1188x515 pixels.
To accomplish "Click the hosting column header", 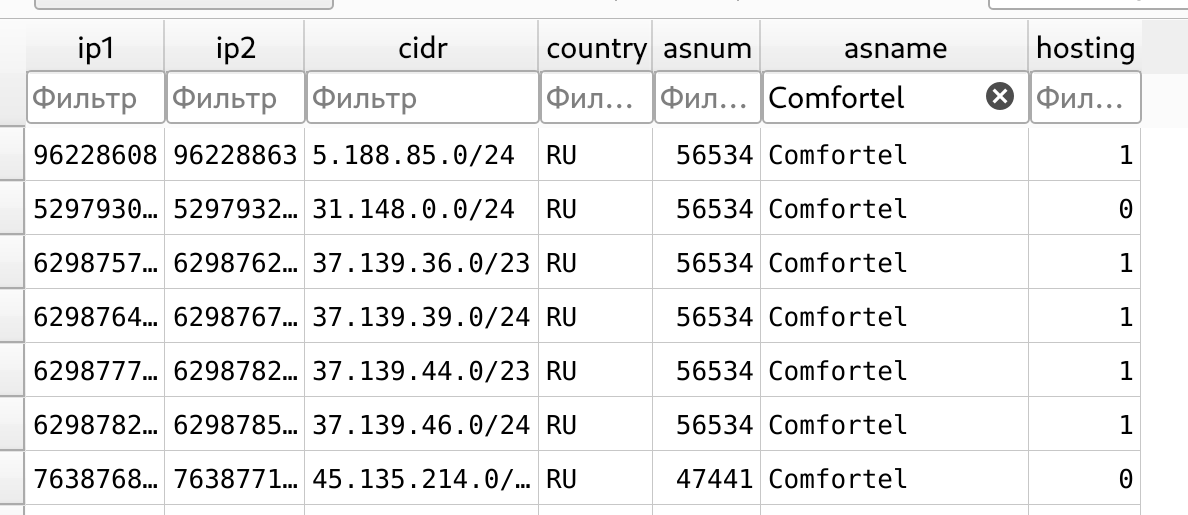I will click(1085, 48).
